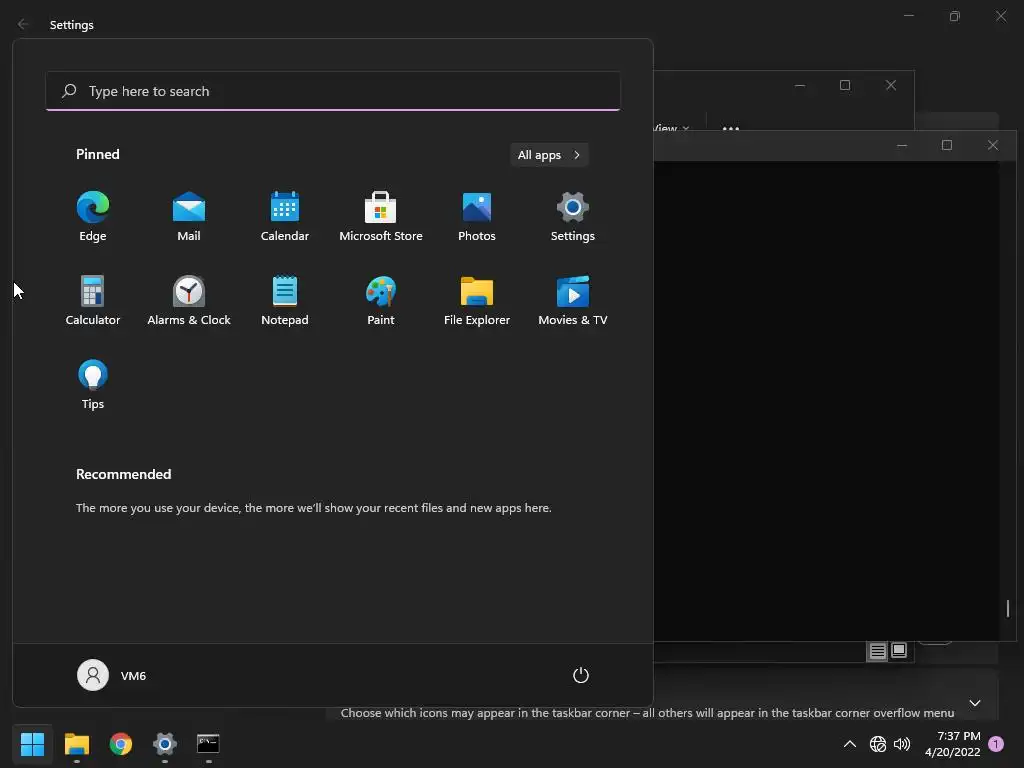Open the network icon in system tray
The image size is (1024, 768).
pyautogui.click(x=878, y=744)
